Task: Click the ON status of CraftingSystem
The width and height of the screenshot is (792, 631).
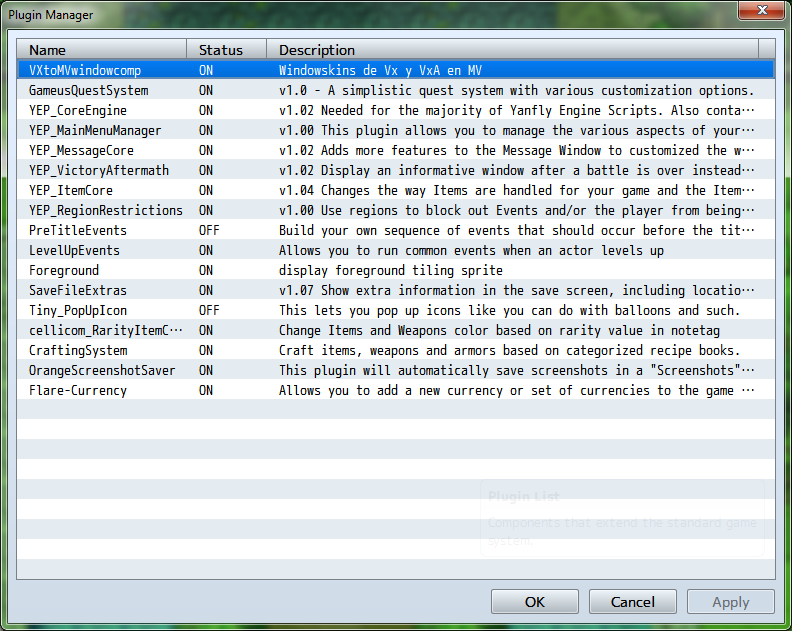Action: tap(206, 350)
